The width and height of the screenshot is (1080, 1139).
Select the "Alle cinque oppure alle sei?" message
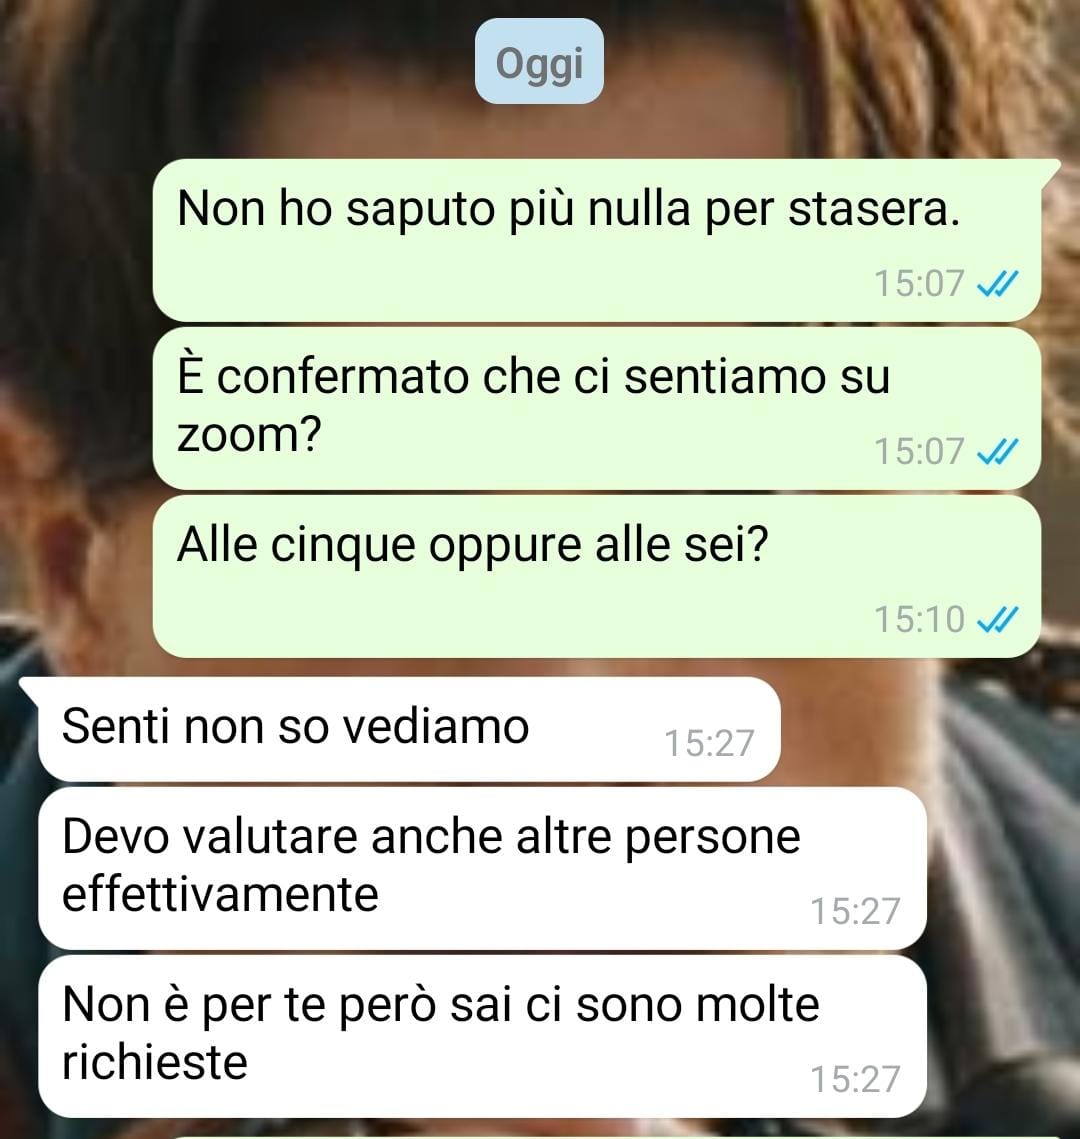pyautogui.click(x=597, y=577)
